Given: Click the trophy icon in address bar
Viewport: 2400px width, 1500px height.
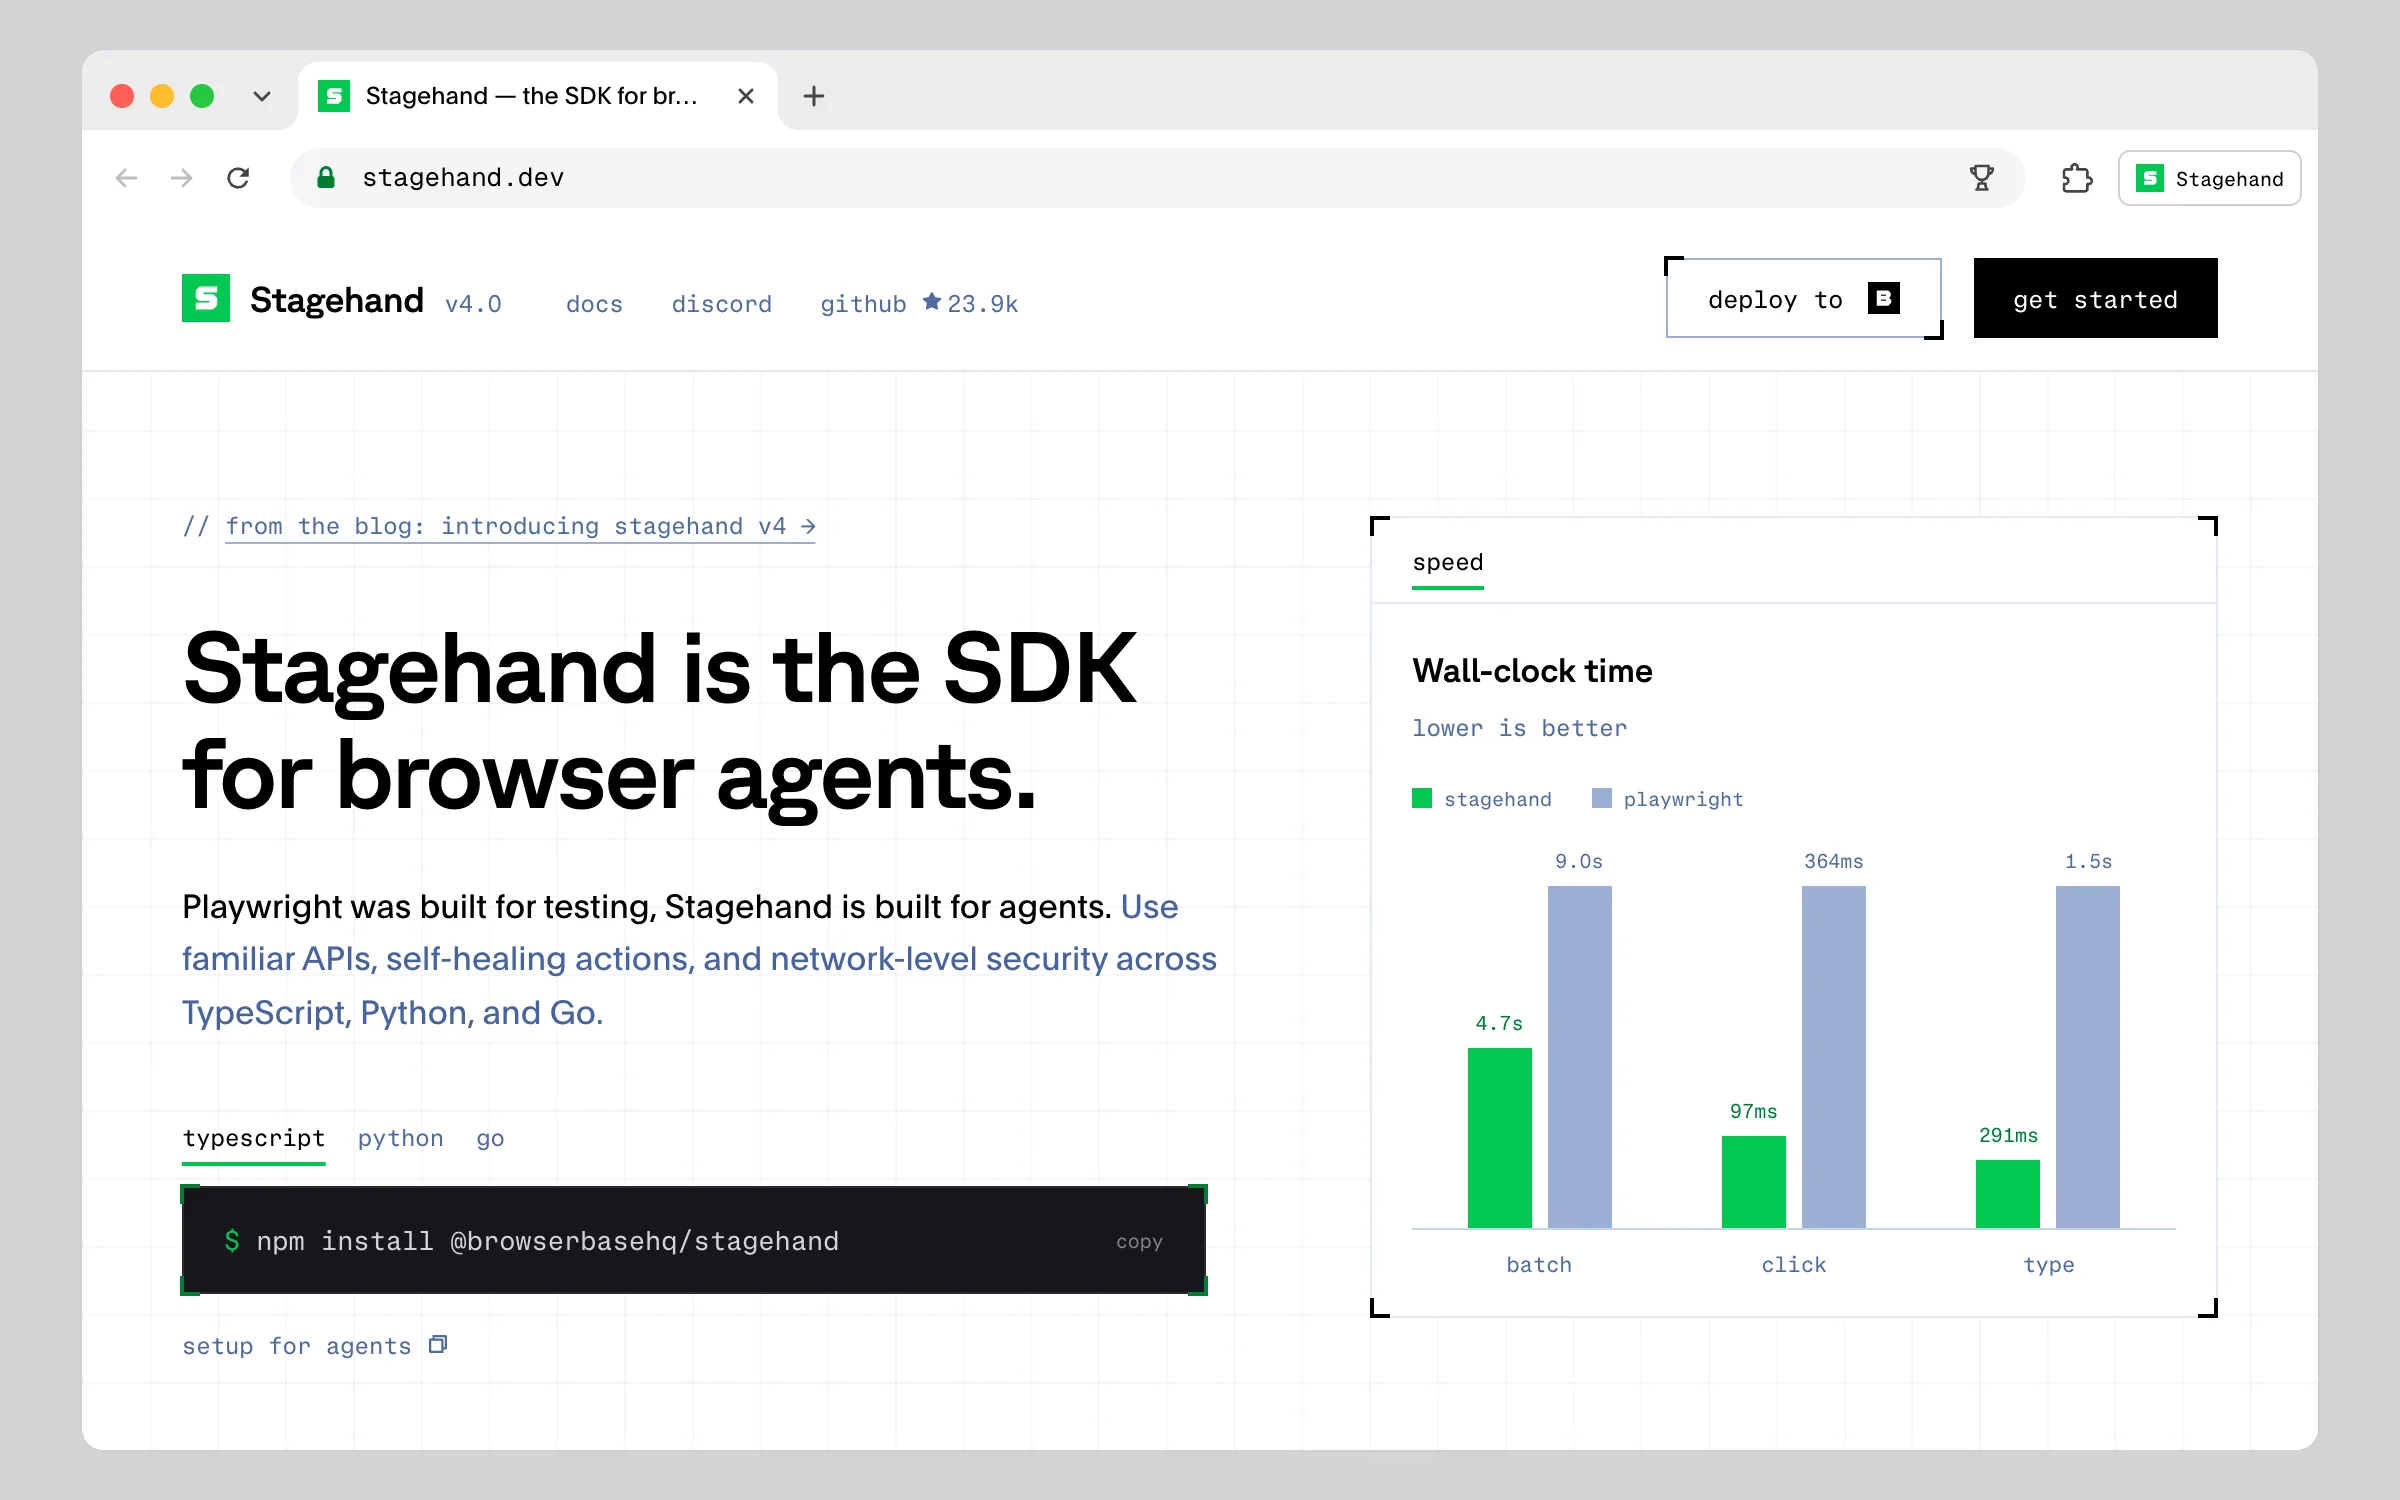Looking at the screenshot, I should [x=1981, y=178].
